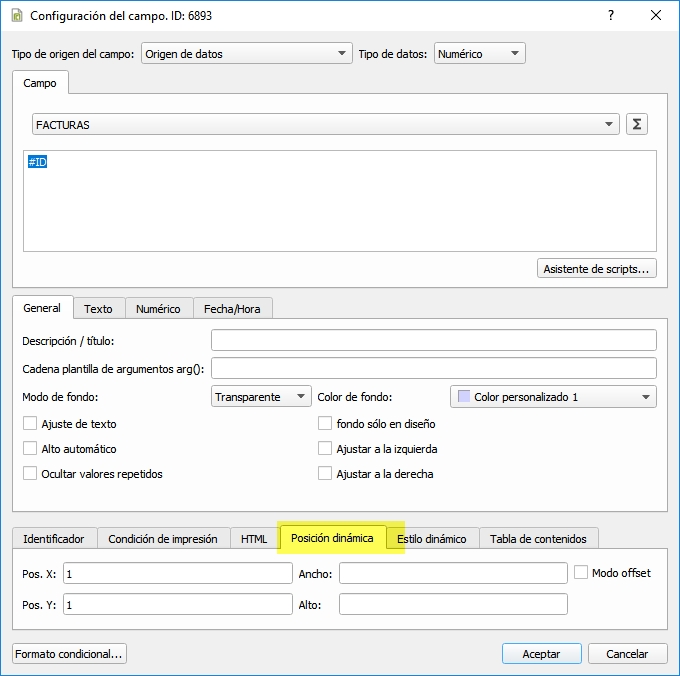Click the Color personalizado 1 swatch

[x=464, y=397]
